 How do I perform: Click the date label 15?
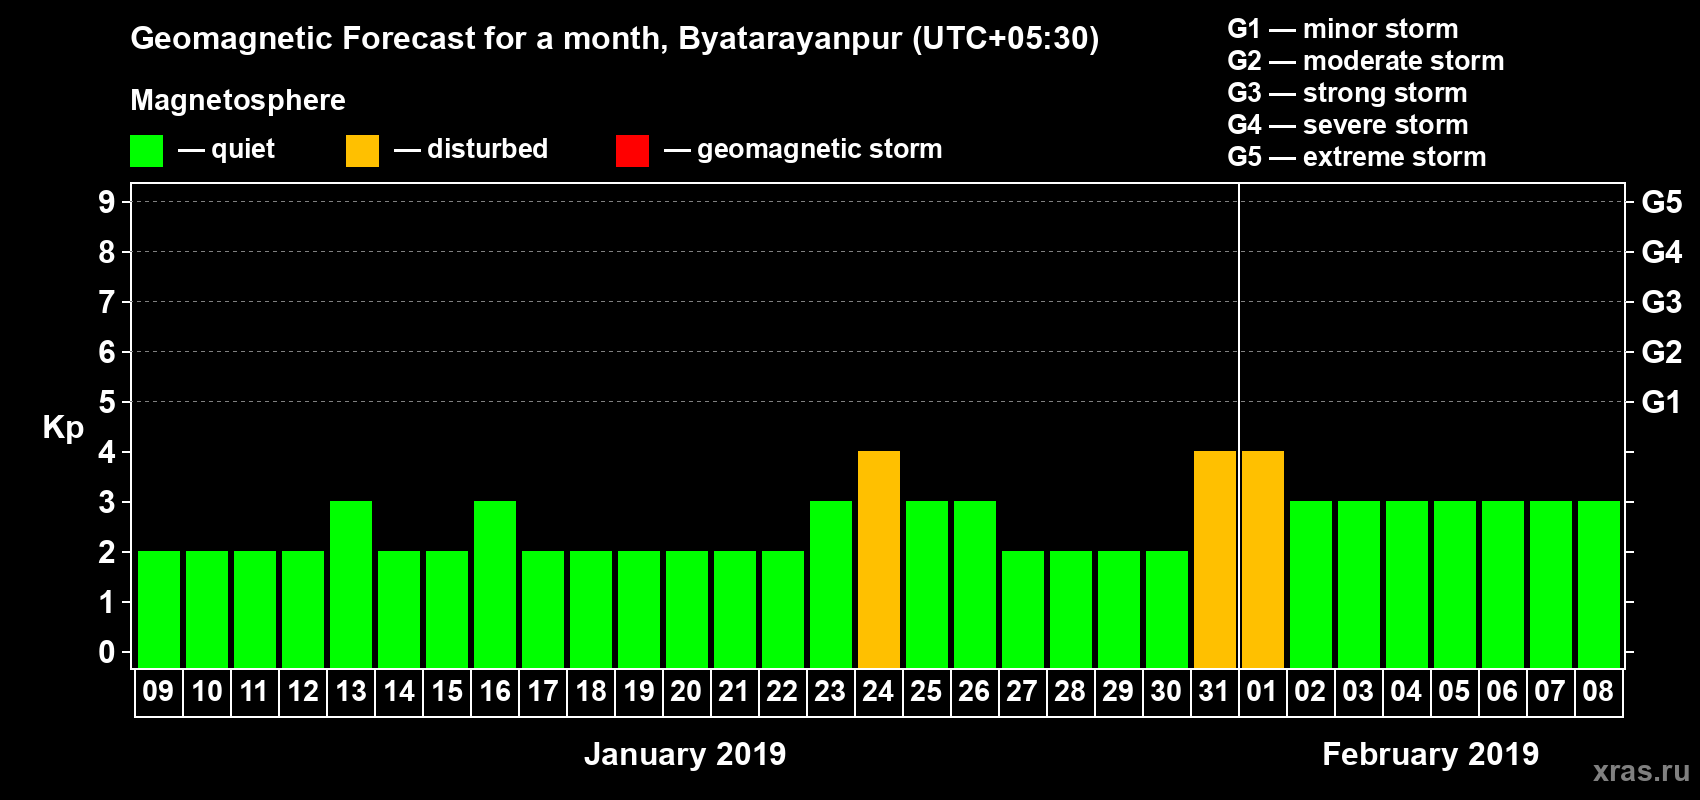pyautogui.click(x=447, y=691)
